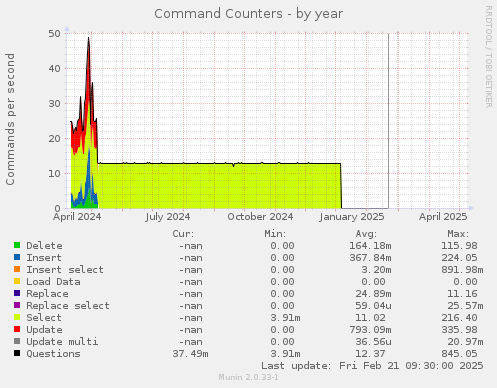Screen dimensions: 497x388
Task: Click the 50 y-axis tick label
Action: tap(54, 33)
